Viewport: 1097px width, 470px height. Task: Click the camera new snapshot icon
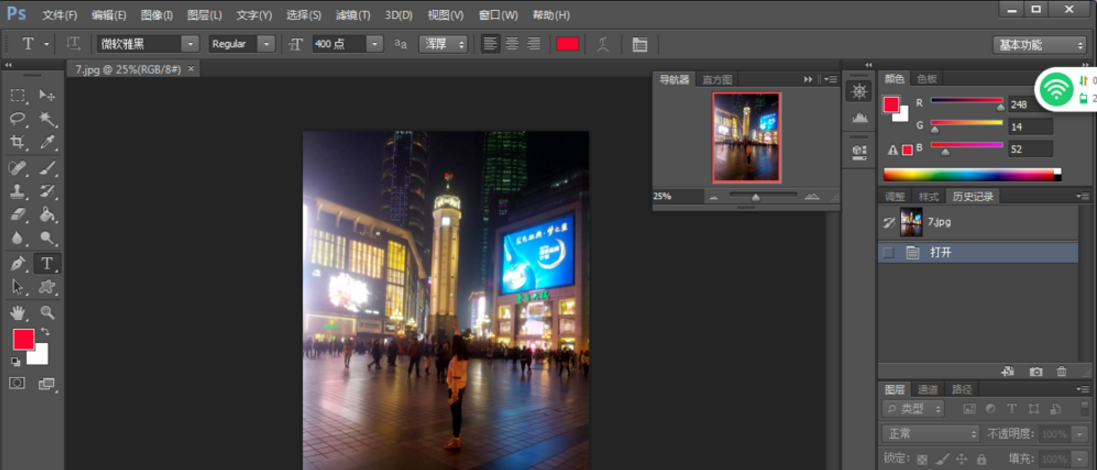[x=1036, y=372]
